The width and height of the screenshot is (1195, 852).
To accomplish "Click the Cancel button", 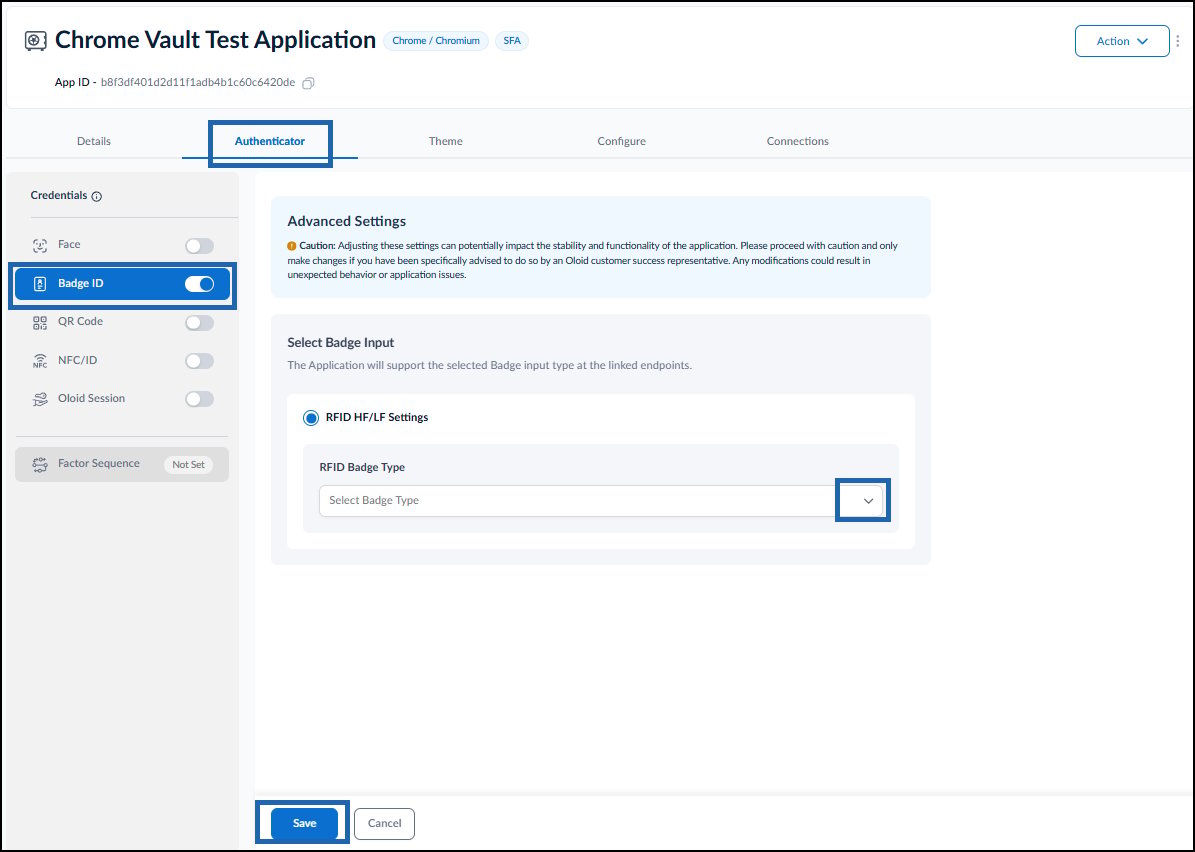I will pos(384,823).
